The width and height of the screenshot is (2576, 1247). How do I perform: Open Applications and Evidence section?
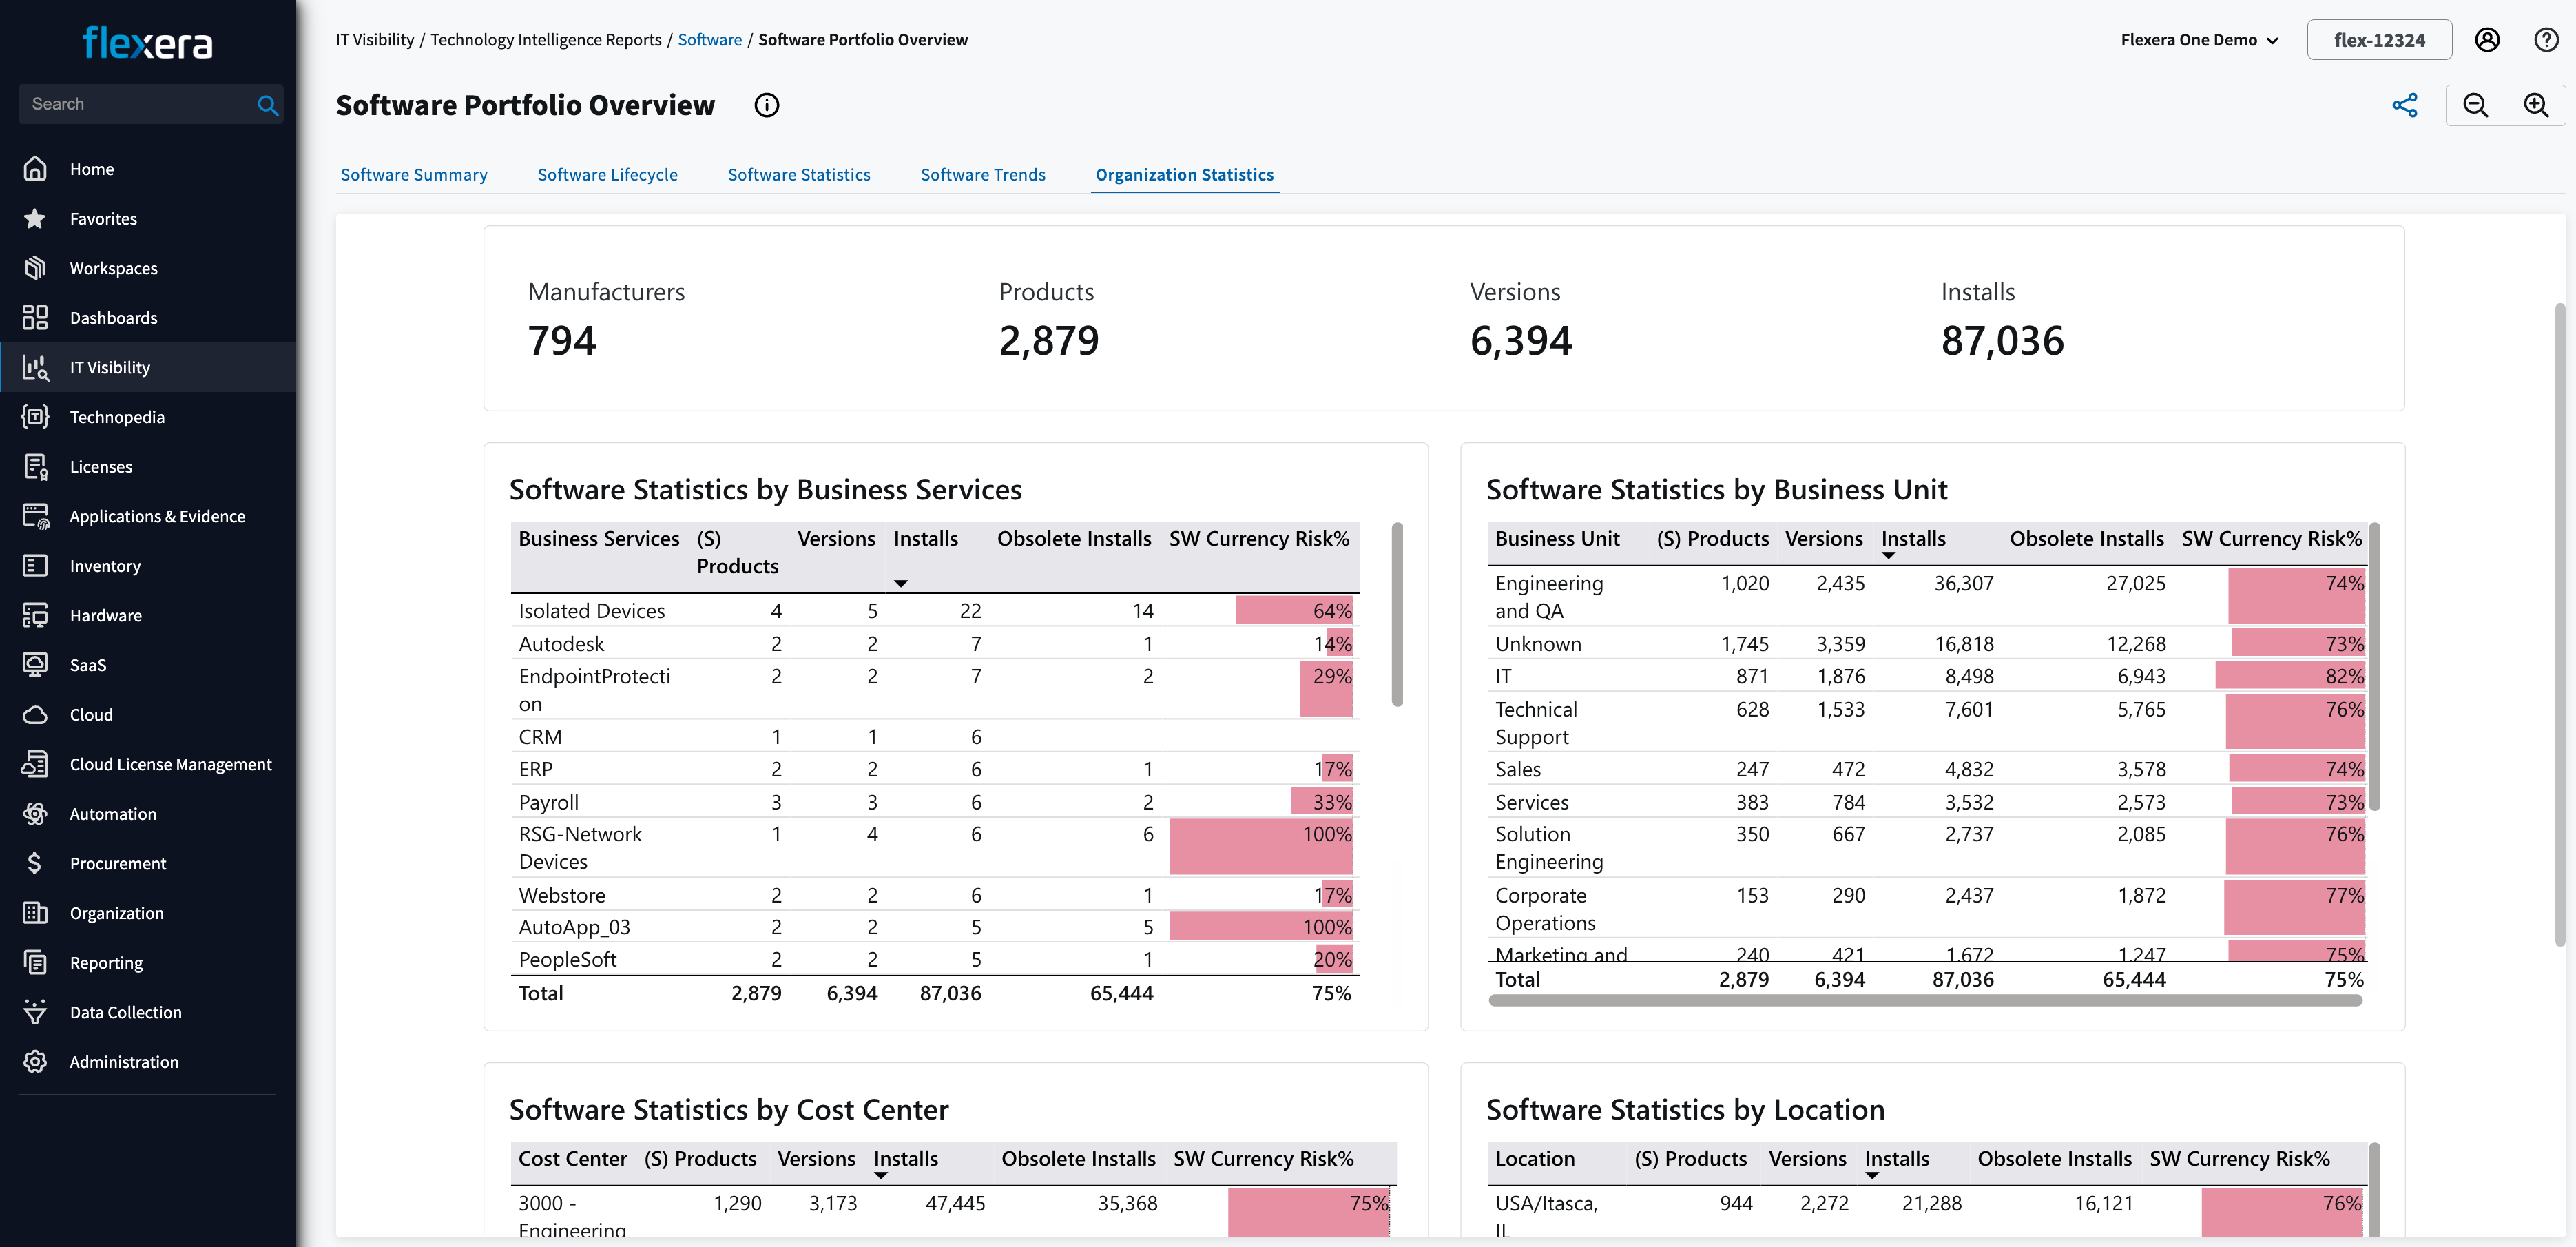[x=158, y=516]
